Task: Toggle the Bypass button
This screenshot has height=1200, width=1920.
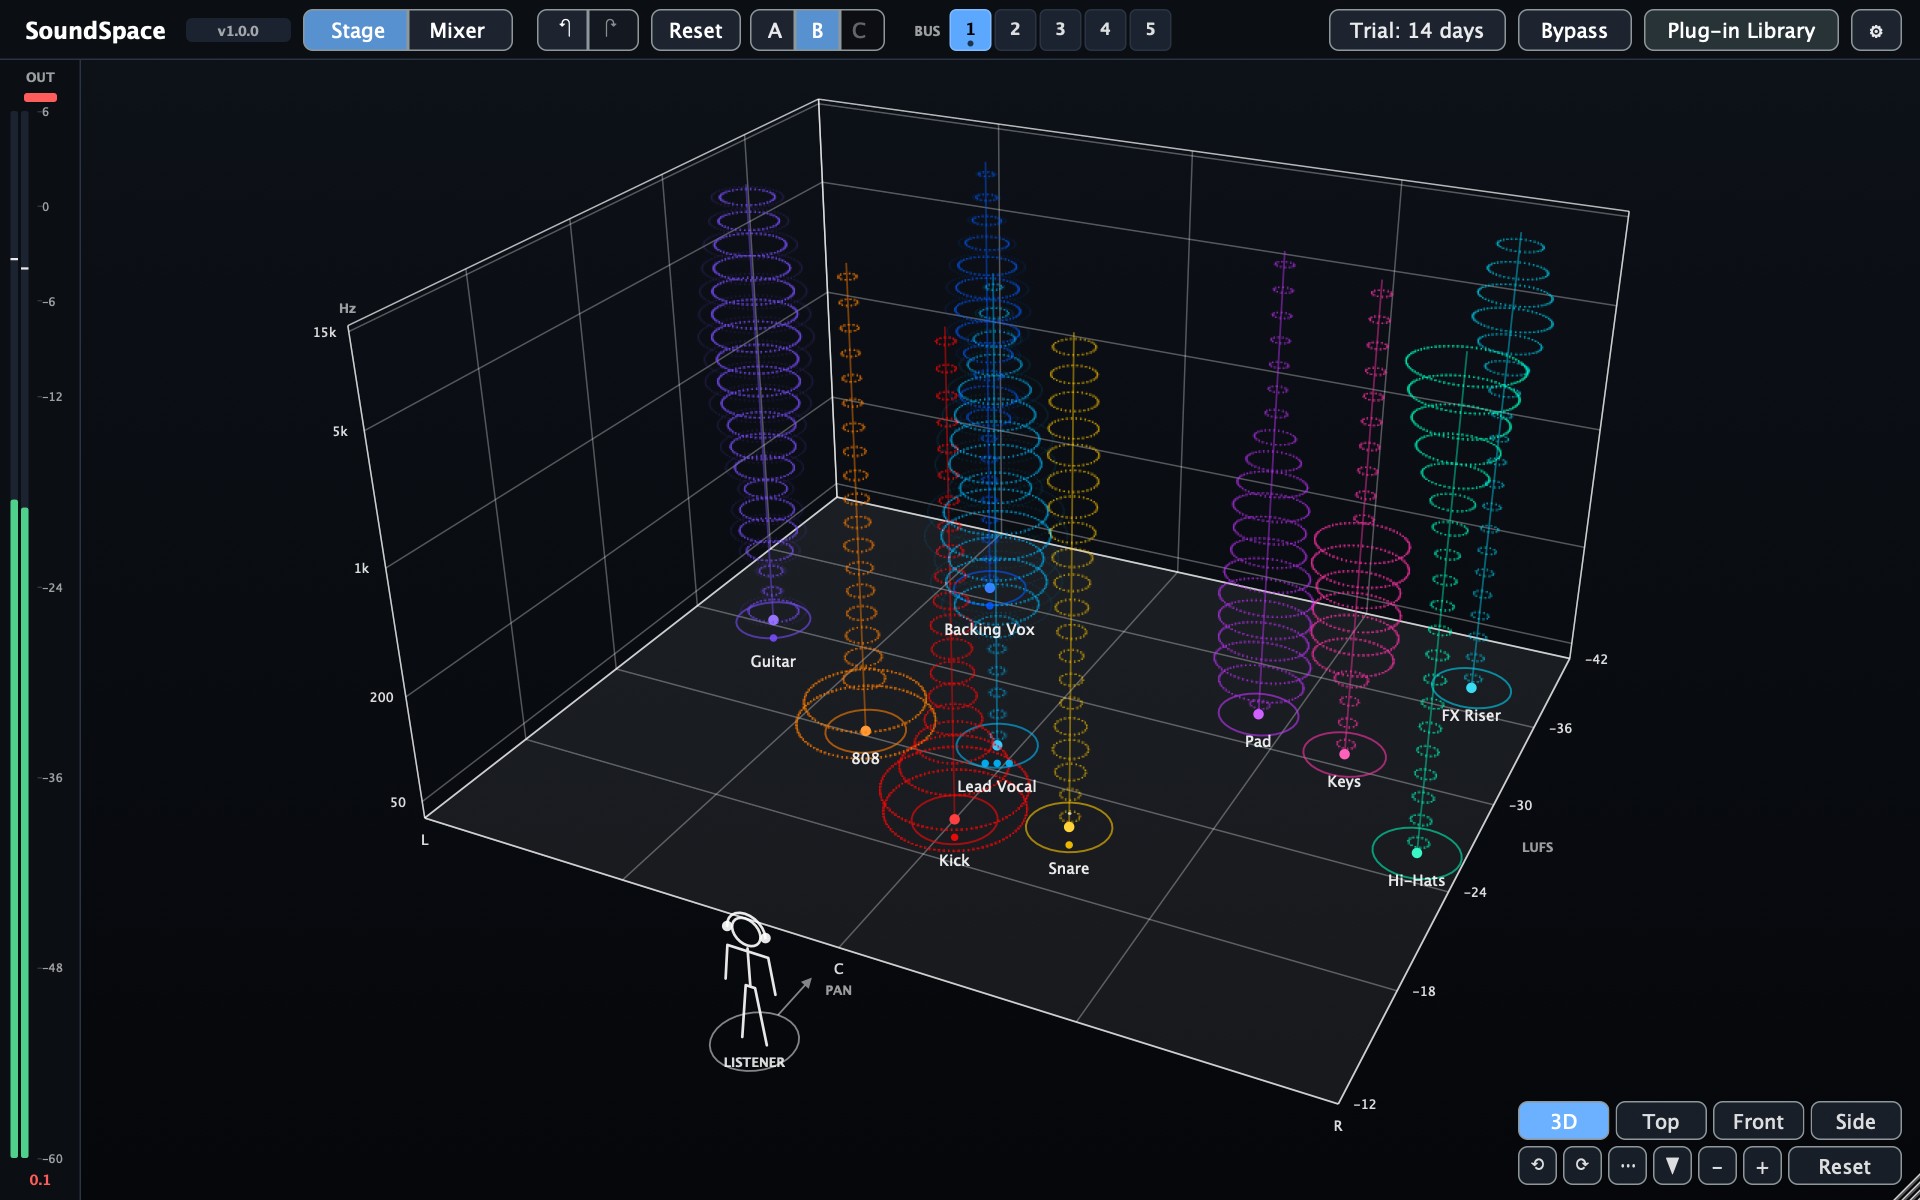Action: pyautogui.click(x=1574, y=30)
